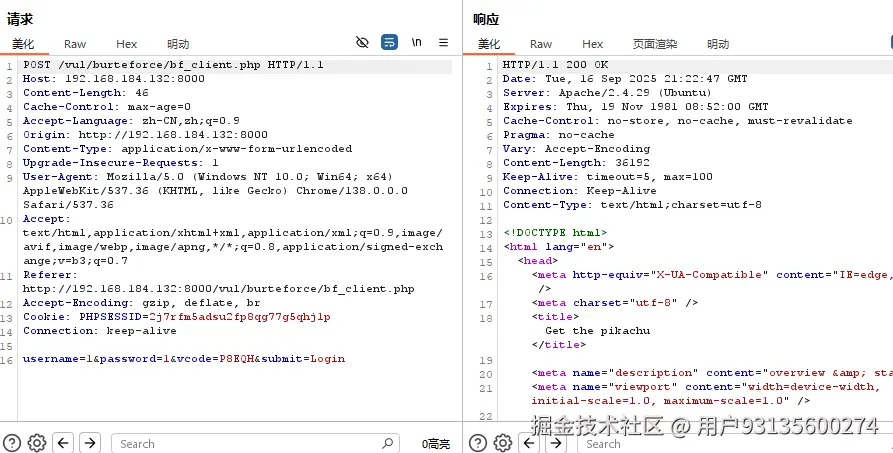893x453 pixels.
Task: Open response 页面渲染 render tab
Action: point(655,44)
